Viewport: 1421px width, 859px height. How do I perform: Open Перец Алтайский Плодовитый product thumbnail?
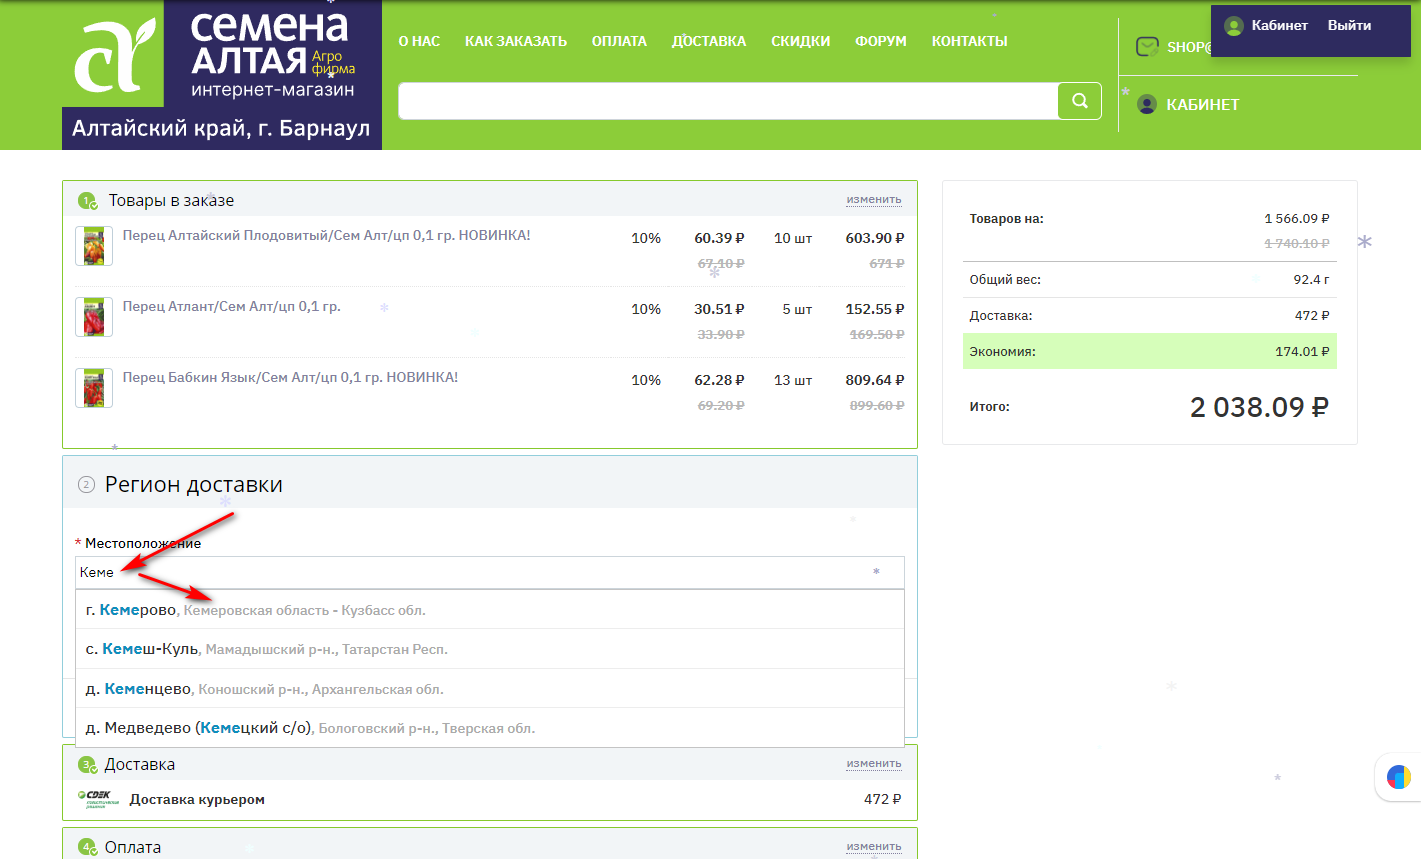pyautogui.click(x=94, y=246)
